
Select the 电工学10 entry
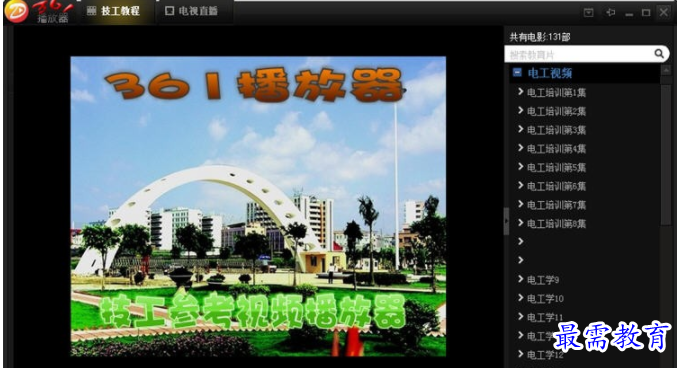click(545, 298)
